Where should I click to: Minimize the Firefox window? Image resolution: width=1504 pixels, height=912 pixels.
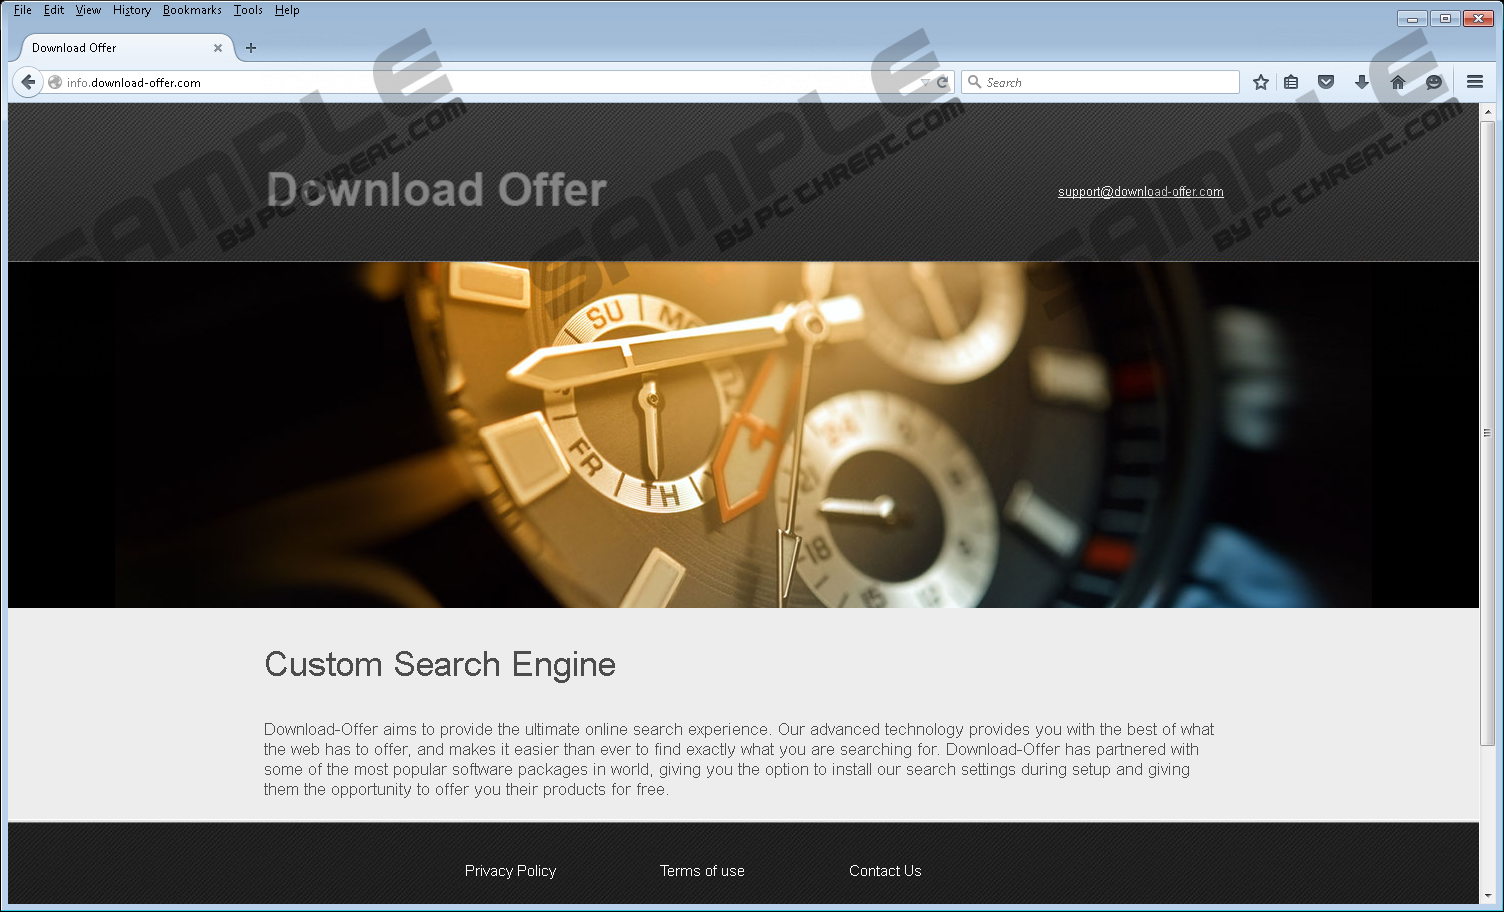coord(1412,18)
